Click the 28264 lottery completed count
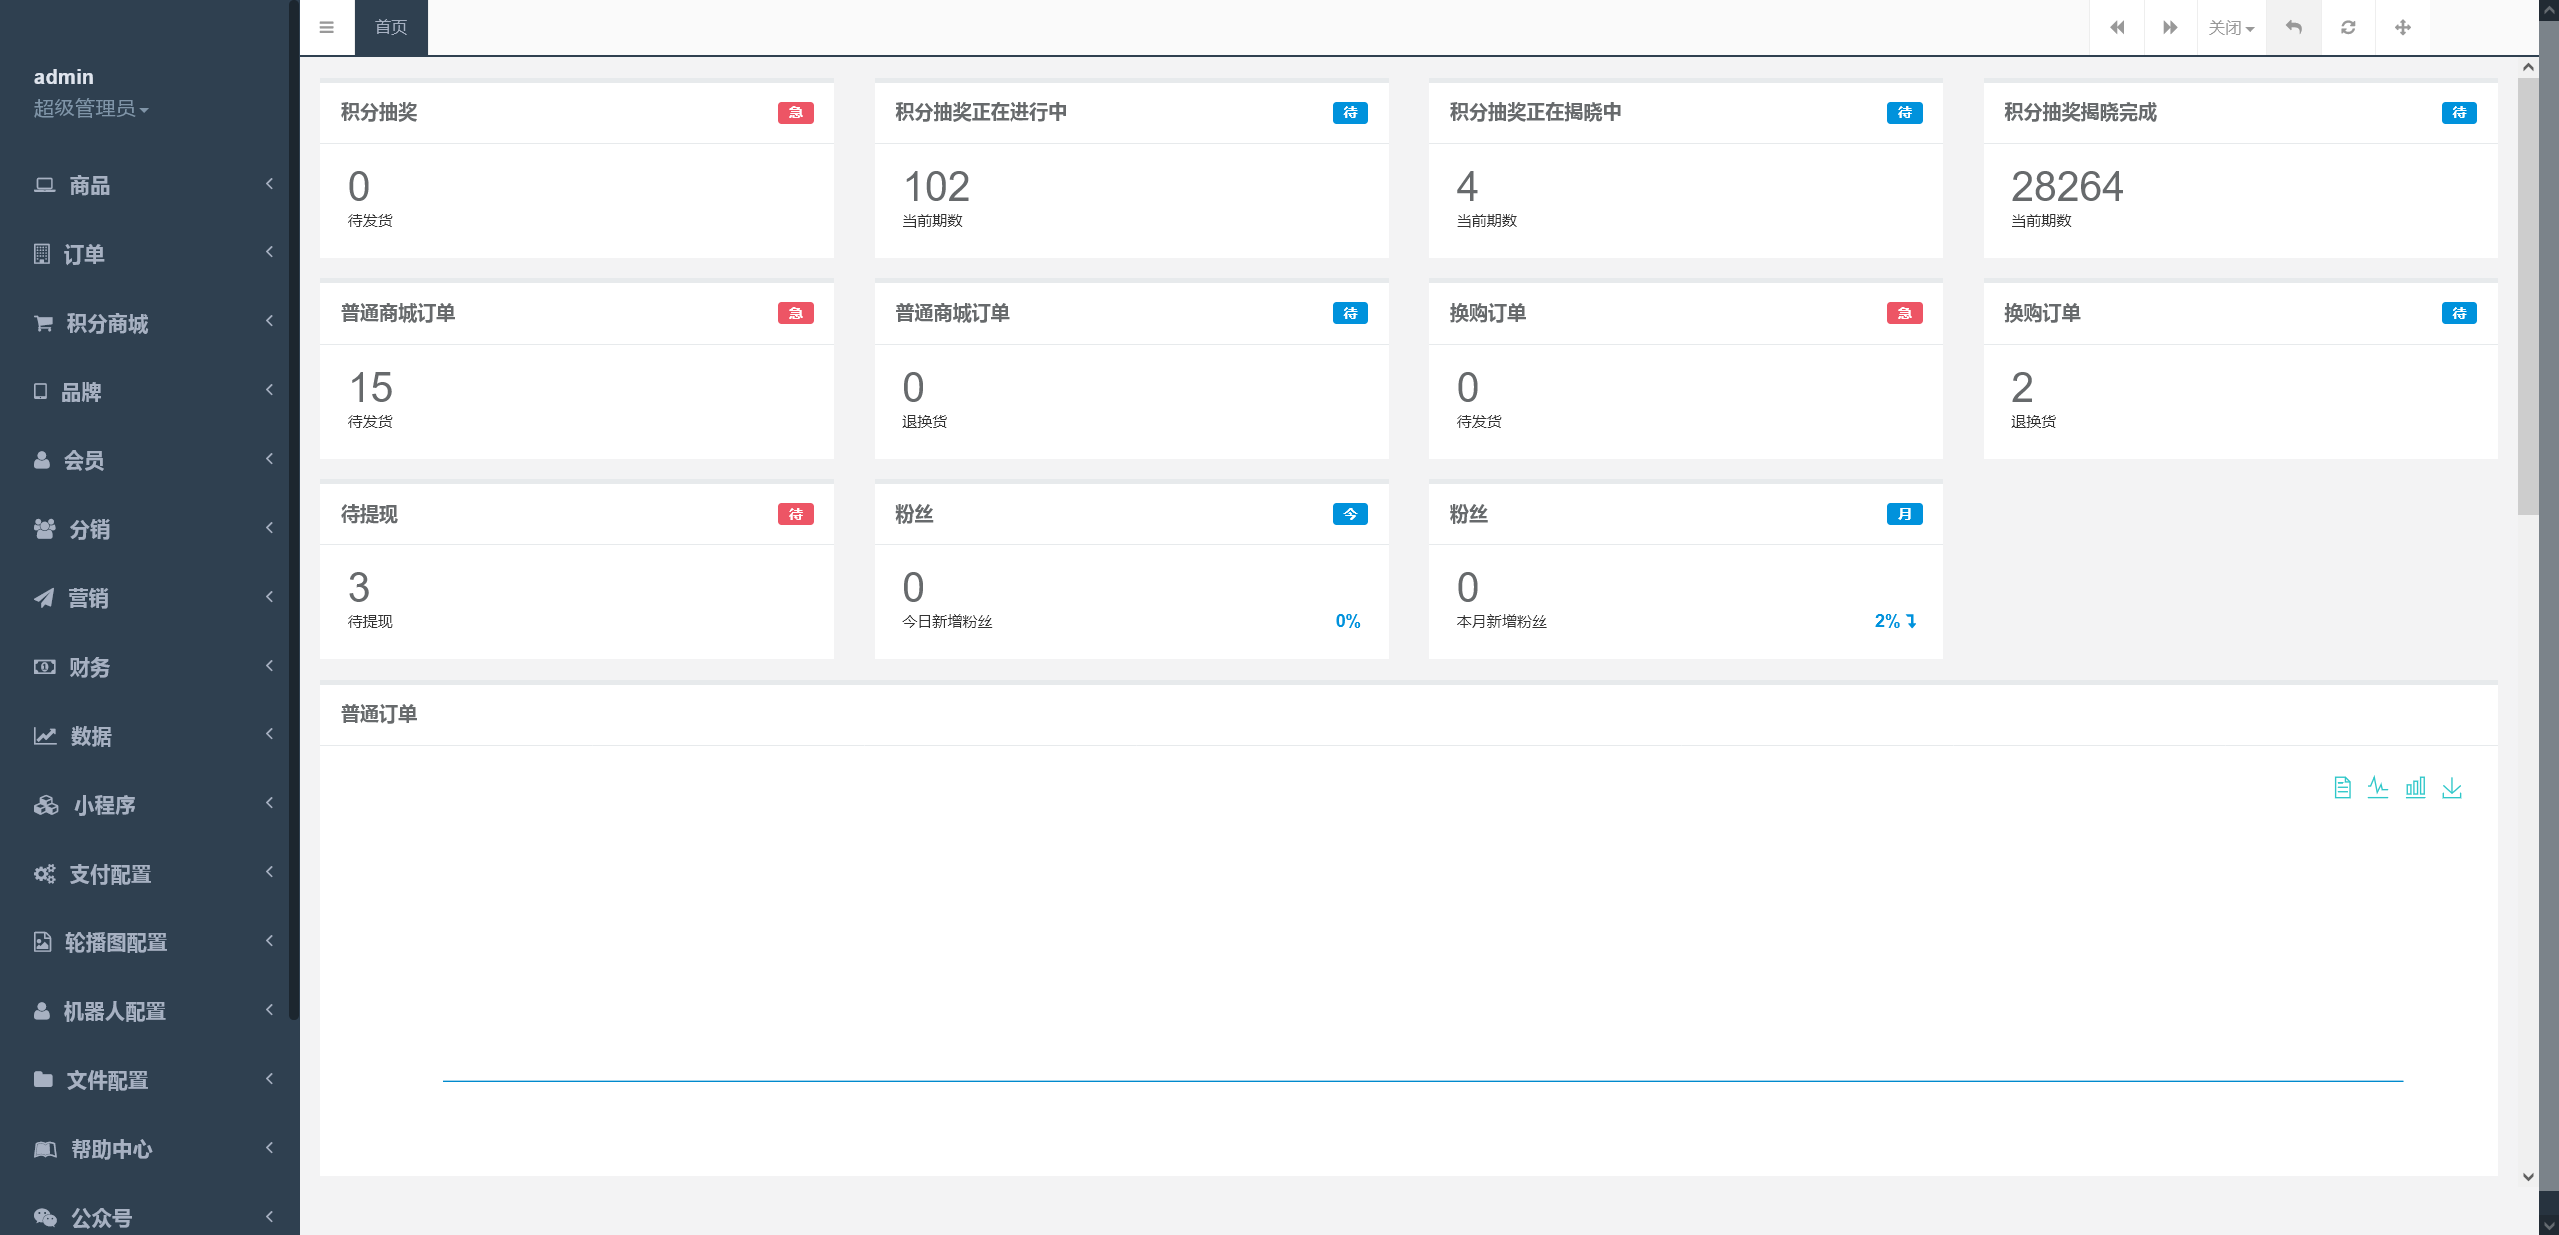This screenshot has height=1235, width=2559. (x=2066, y=187)
